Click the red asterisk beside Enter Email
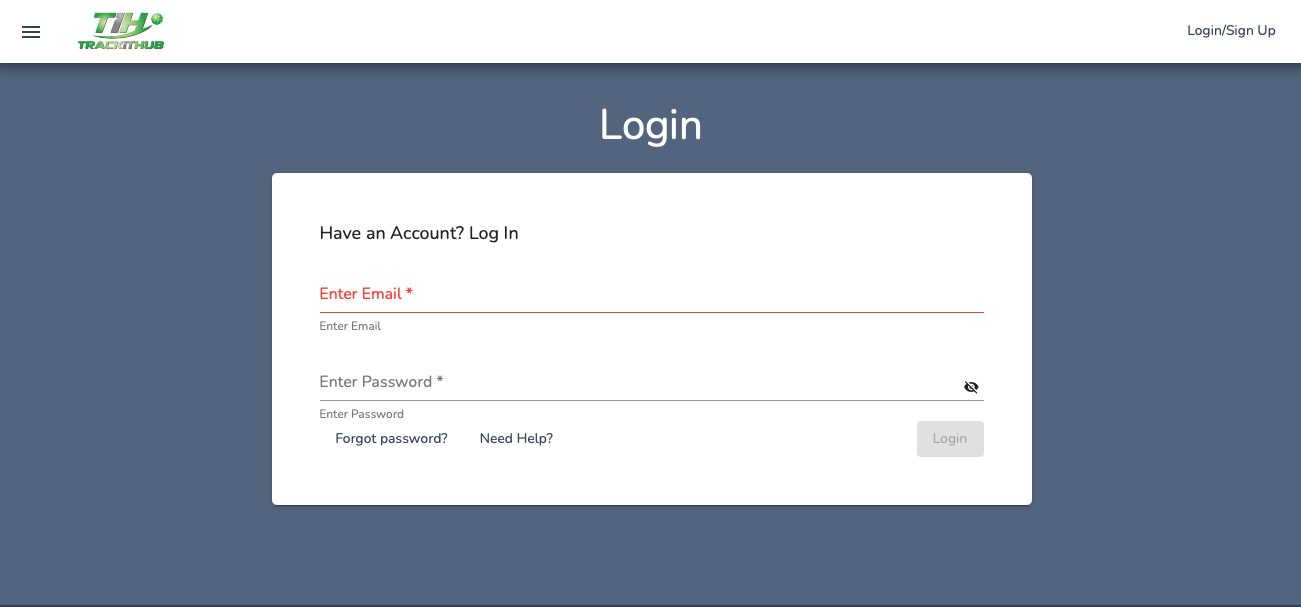This screenshot has width=1301, height=607. [x=410, y=293]
